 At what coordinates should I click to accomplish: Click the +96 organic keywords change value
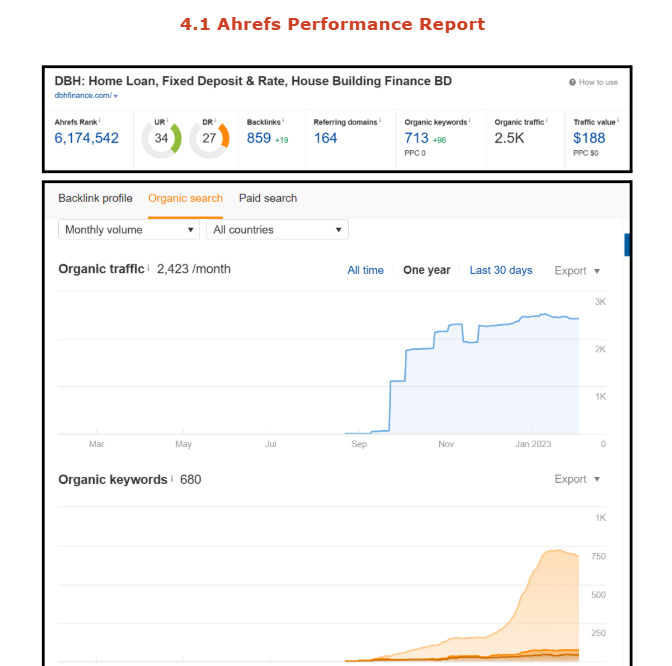tap(439, 140)
